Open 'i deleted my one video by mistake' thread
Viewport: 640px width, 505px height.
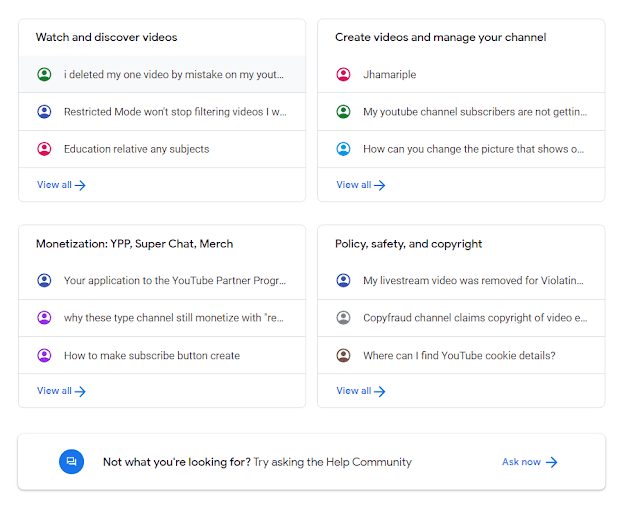(x=173, y=74)
